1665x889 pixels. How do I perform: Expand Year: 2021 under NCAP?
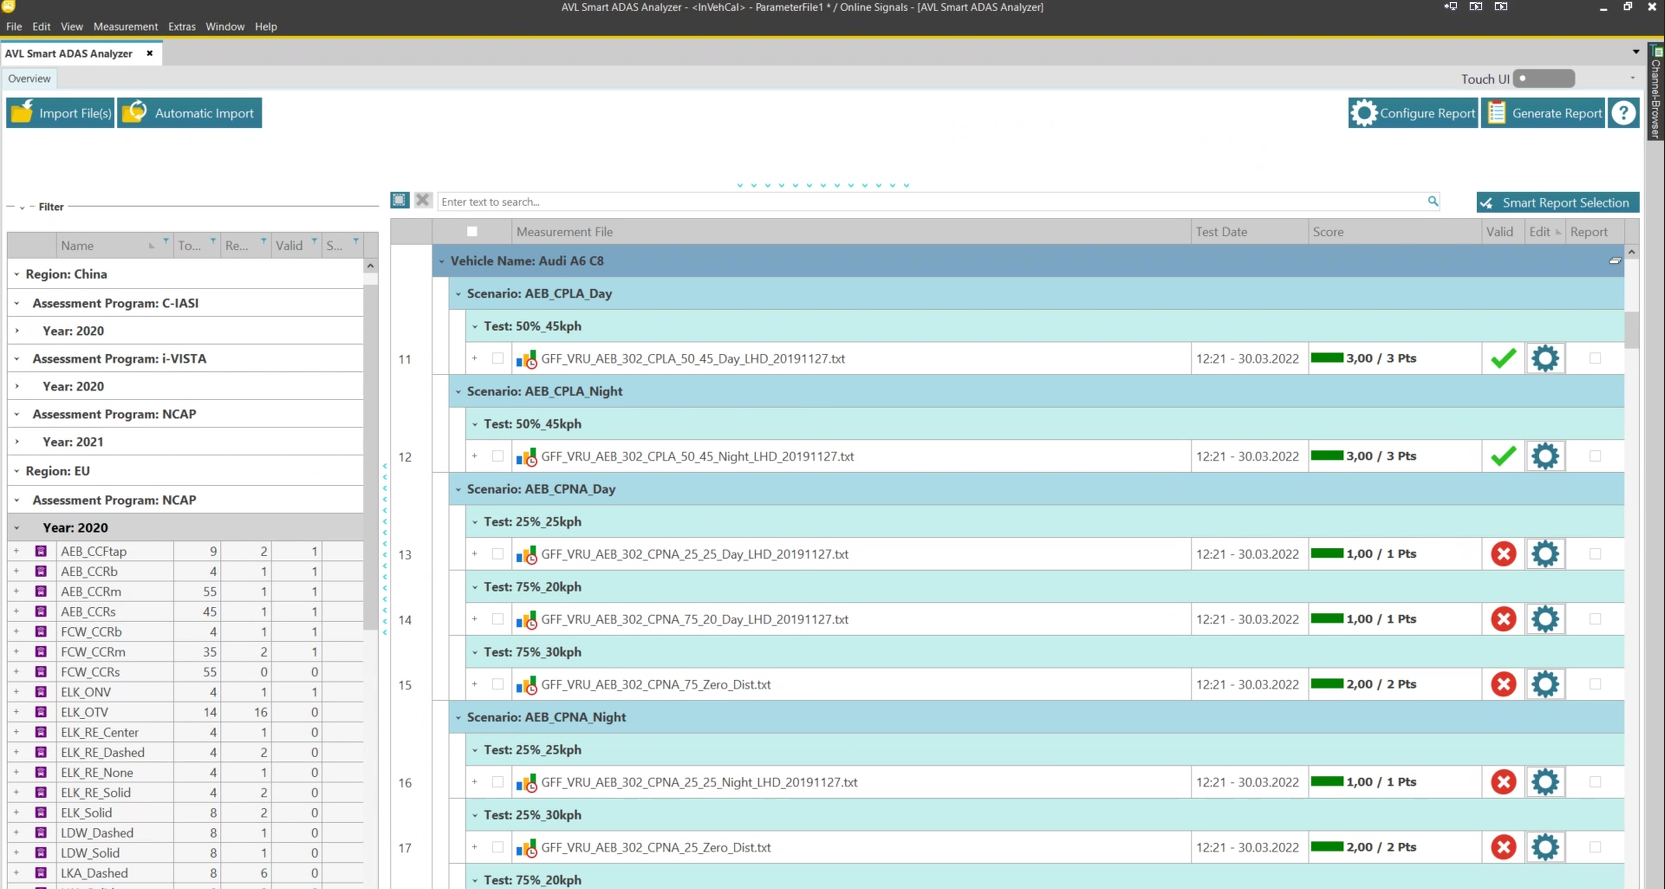pos(16,441)
